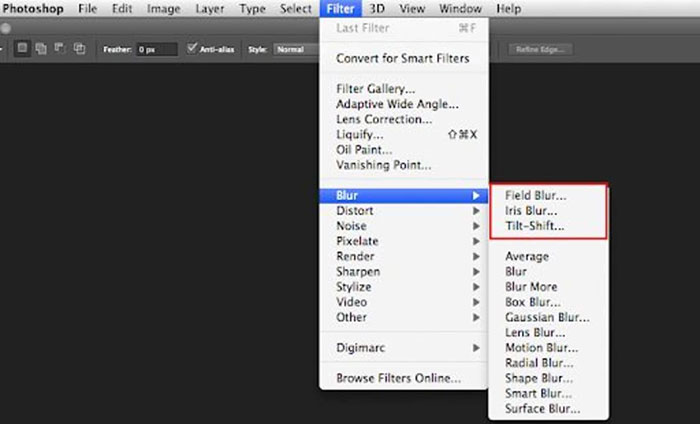The width and height of the screenshot is (700, 424).
Task: Click the Feather value input field
Action: click(157, 50)
